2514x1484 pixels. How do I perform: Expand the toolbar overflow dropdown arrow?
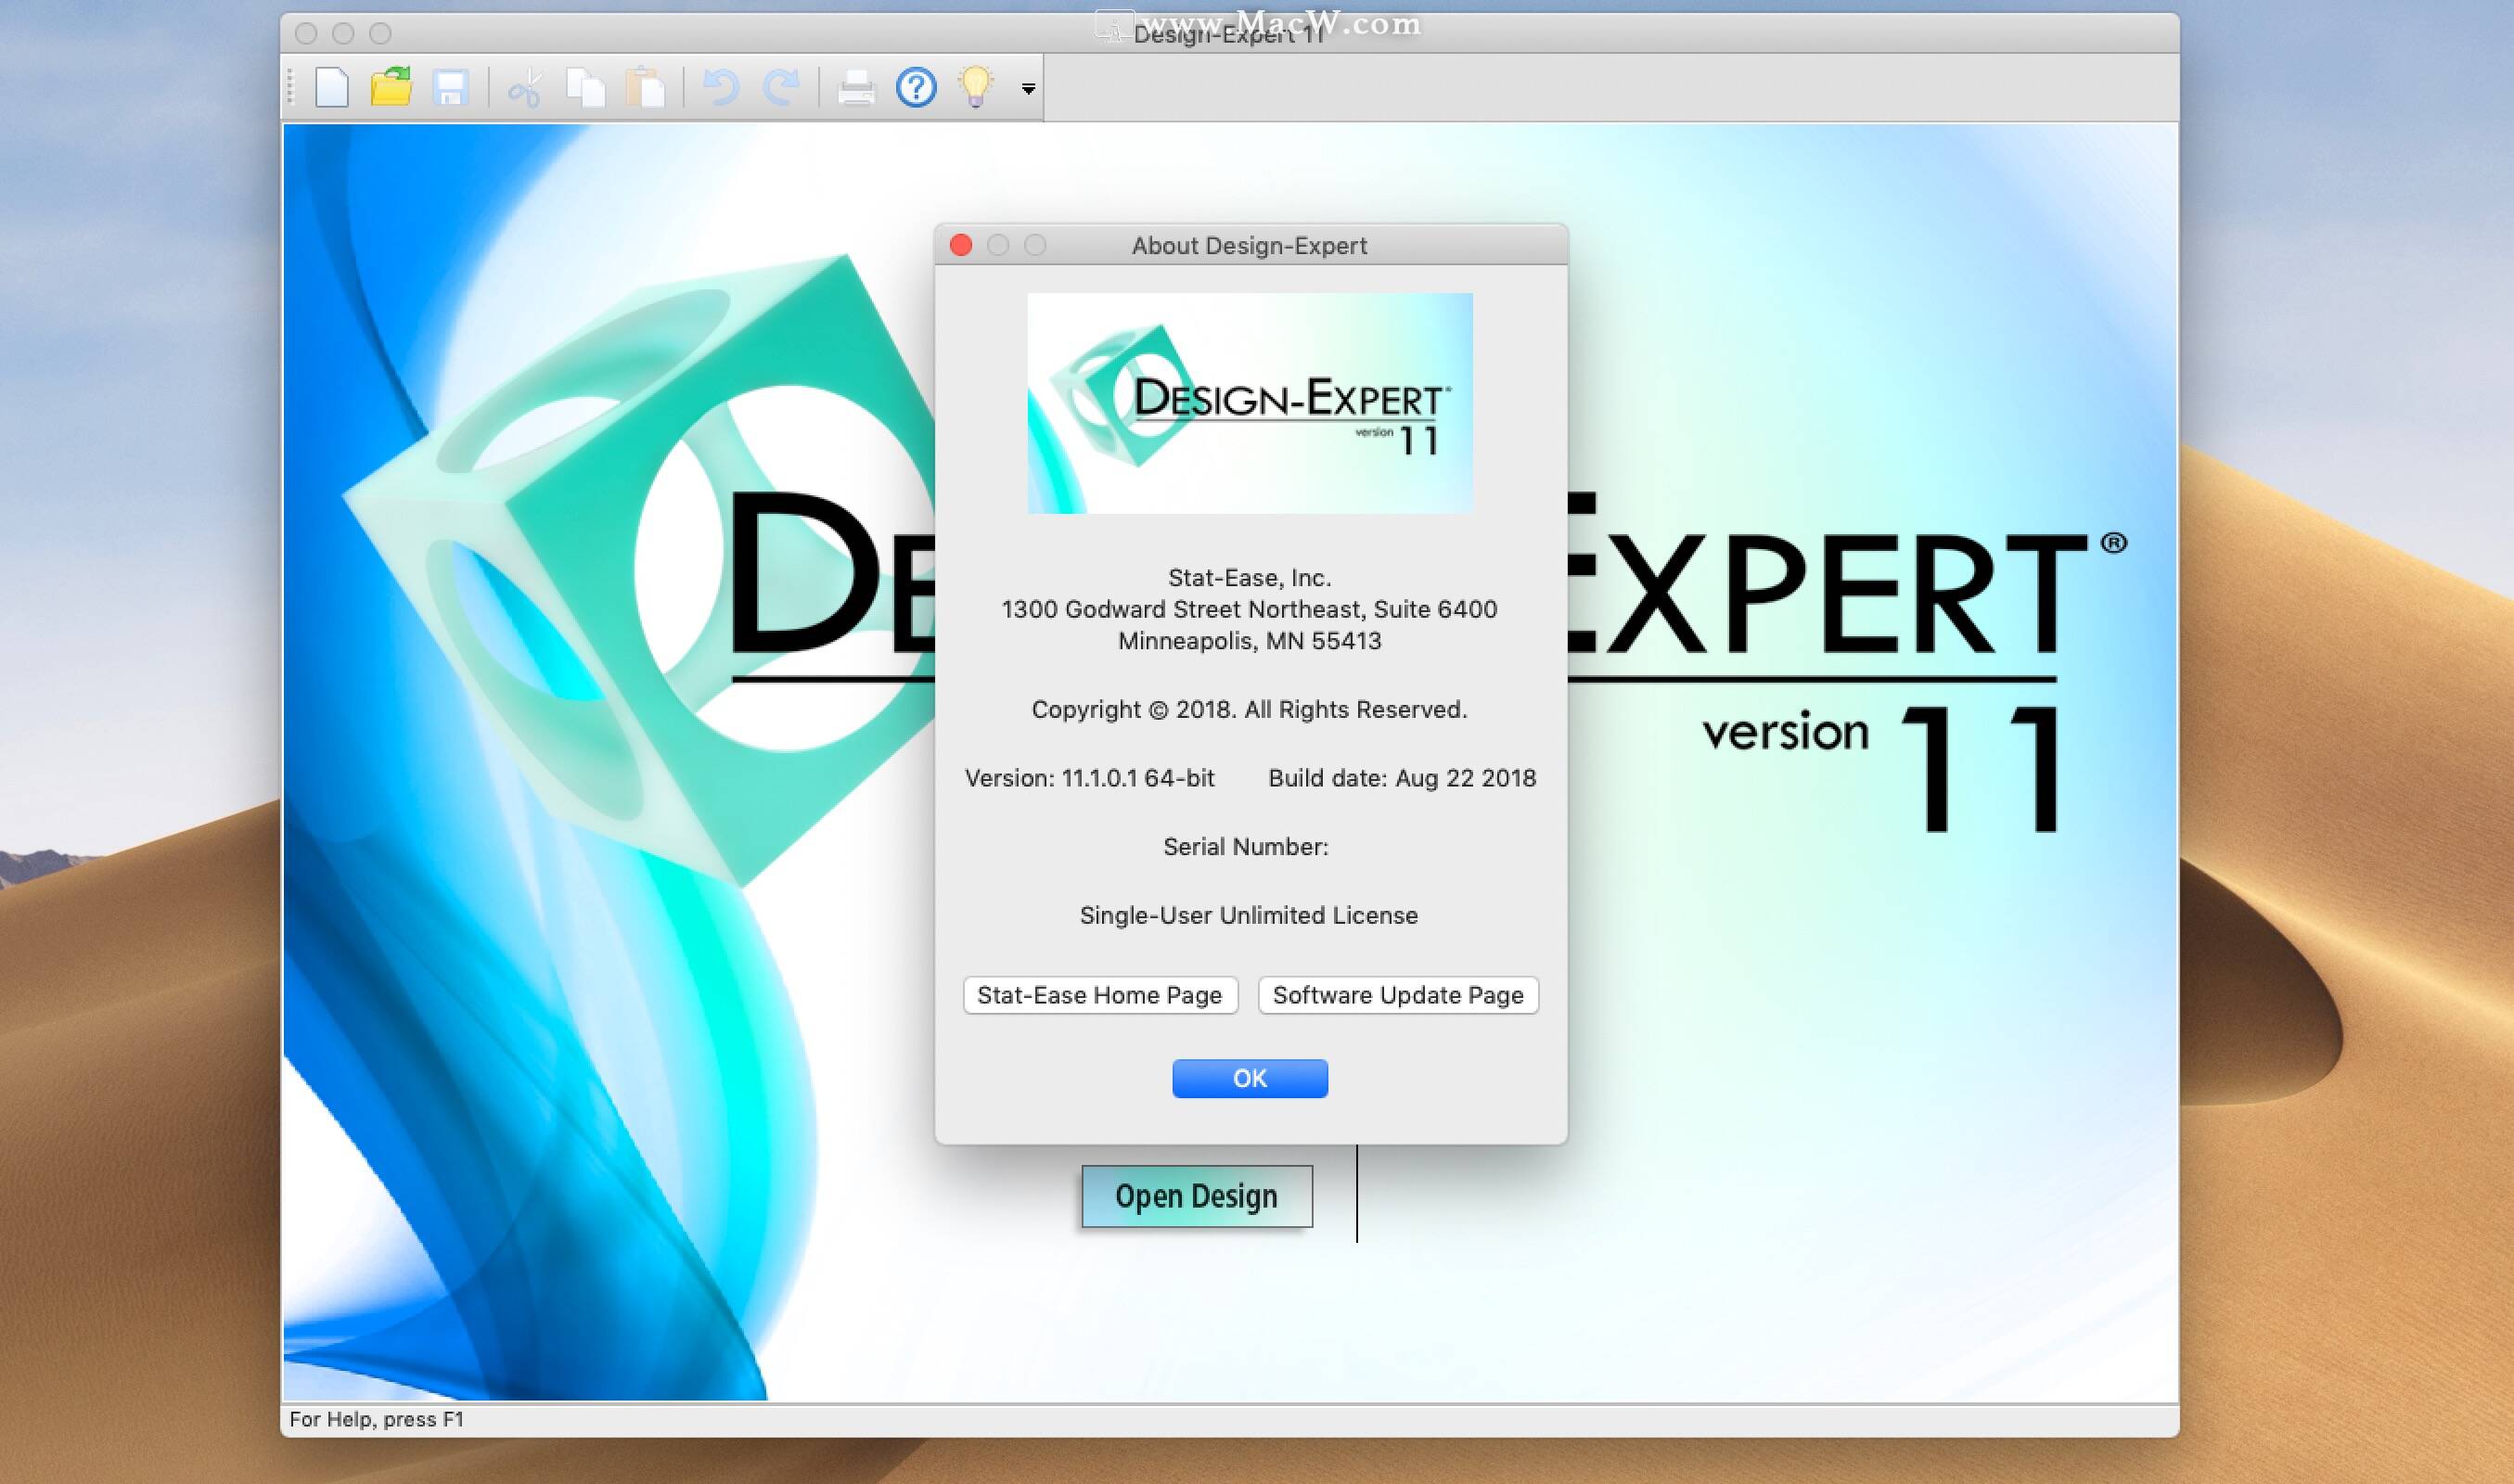pos(1028,90)
